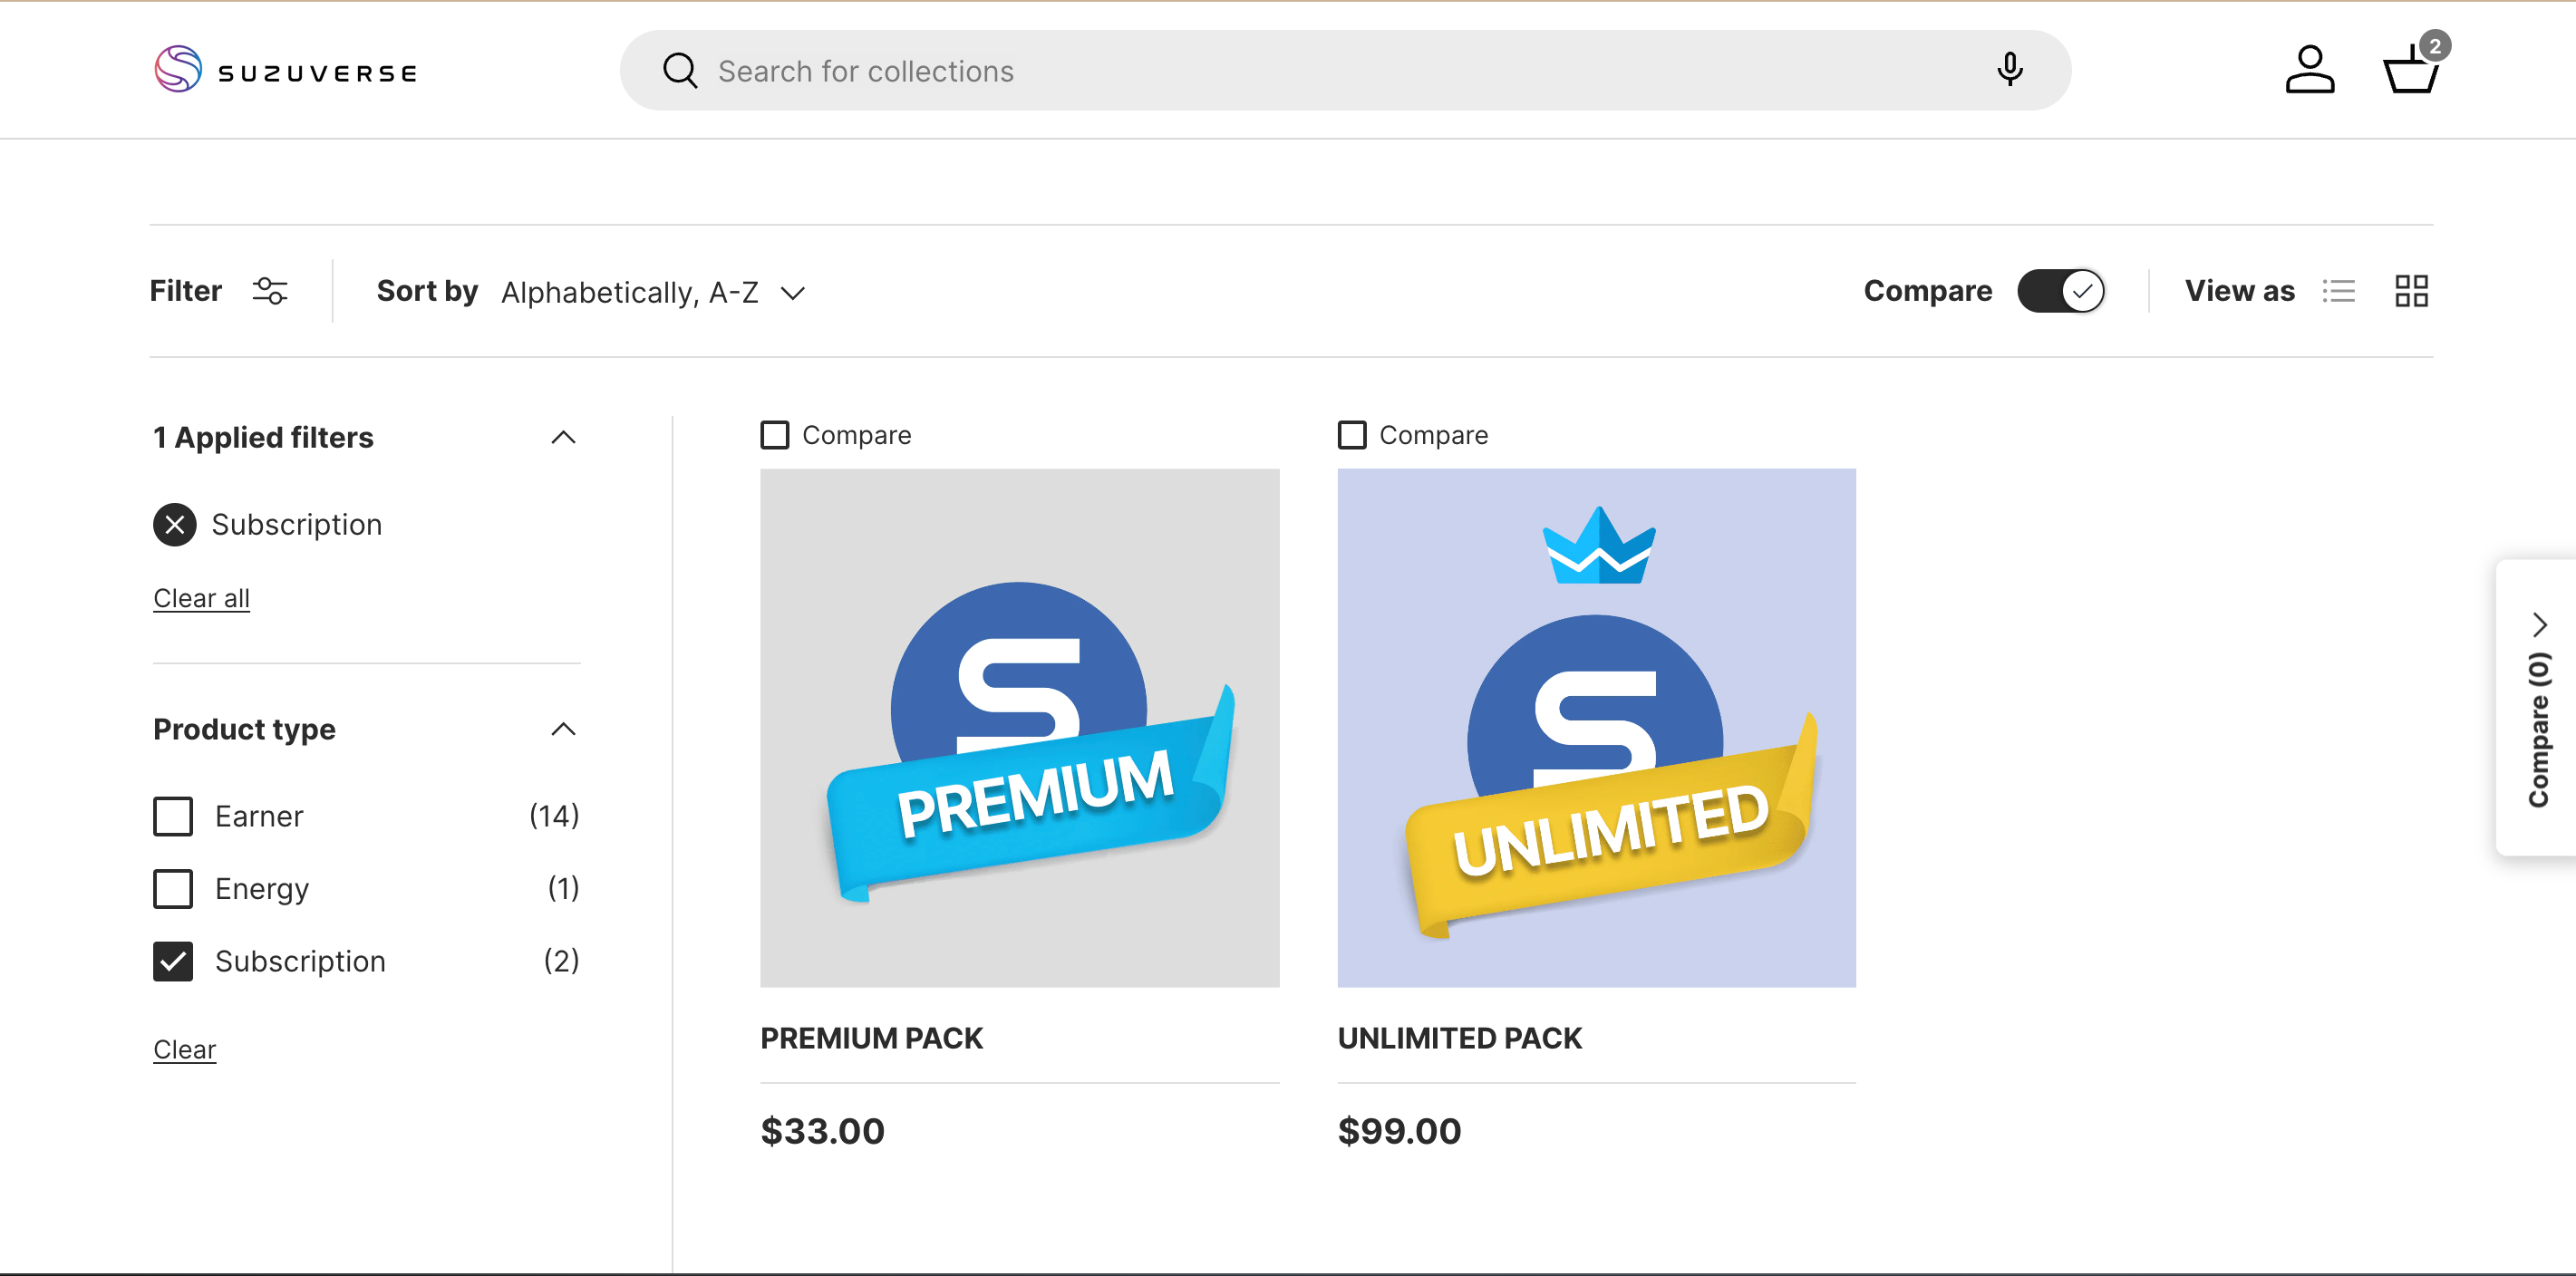Tick Compare checkbox above Premium Pack
This screenshot has height=1276, width=2576.
(x=775, y=435)
